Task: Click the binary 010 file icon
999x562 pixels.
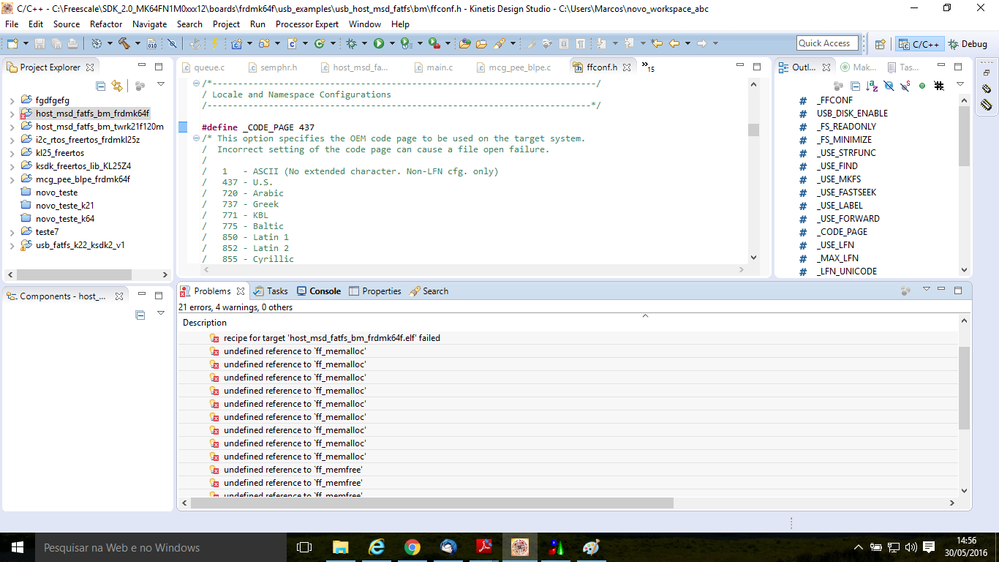Action: 152,43
